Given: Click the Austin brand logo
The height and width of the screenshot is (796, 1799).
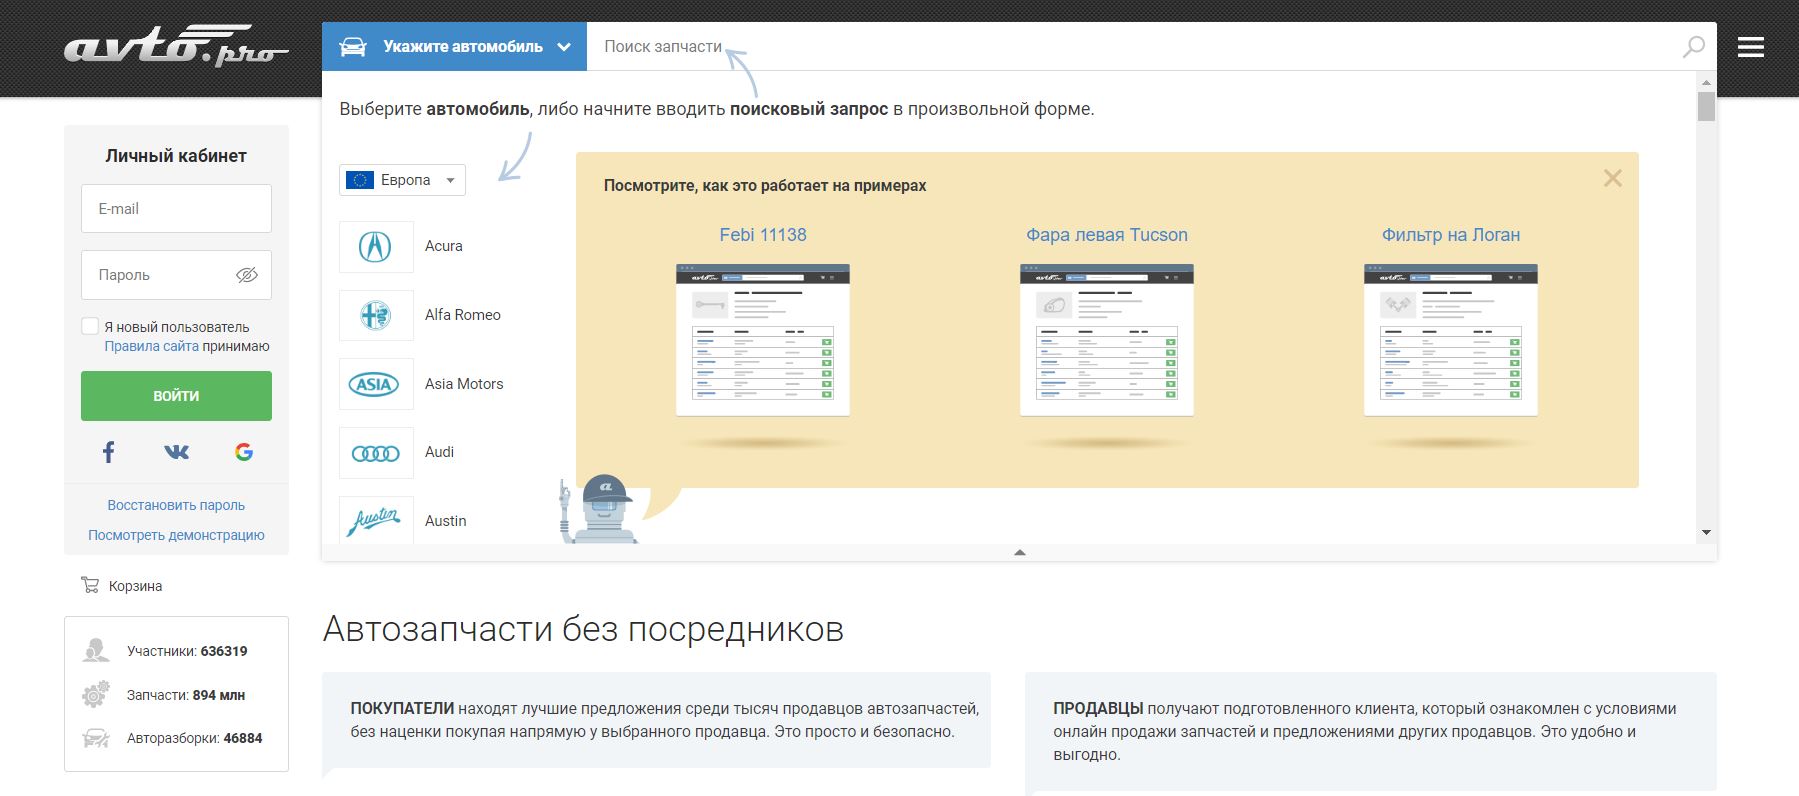Looking at the screenshot, I should coord(376,520).
